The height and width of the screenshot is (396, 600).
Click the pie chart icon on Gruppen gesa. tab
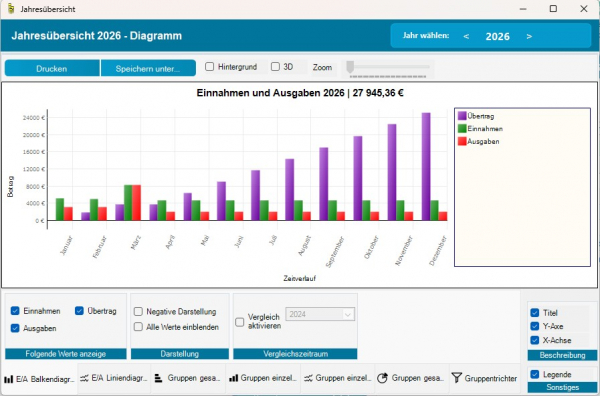click(382, 378)
